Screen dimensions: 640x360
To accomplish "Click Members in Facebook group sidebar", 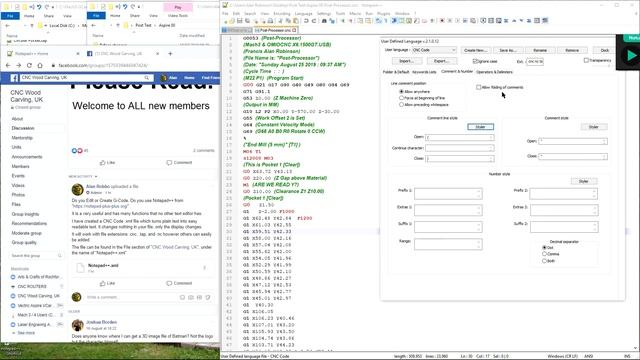I will click(20, 167).
